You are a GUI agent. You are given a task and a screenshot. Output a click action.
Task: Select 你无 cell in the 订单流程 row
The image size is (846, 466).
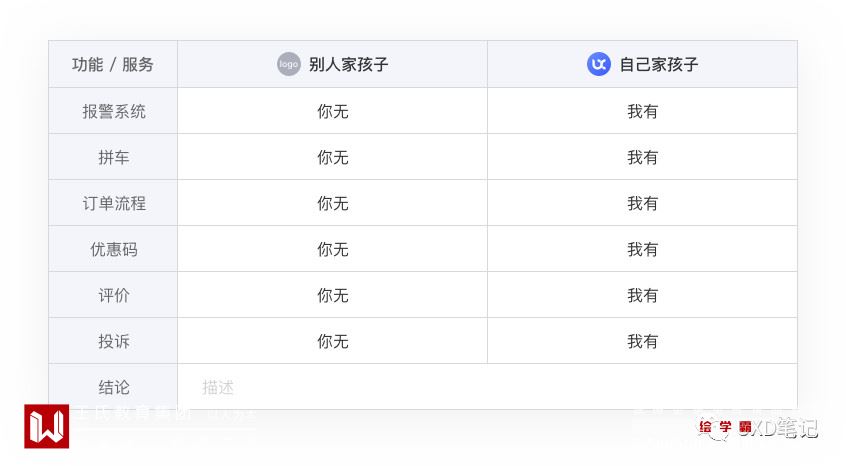333,203
